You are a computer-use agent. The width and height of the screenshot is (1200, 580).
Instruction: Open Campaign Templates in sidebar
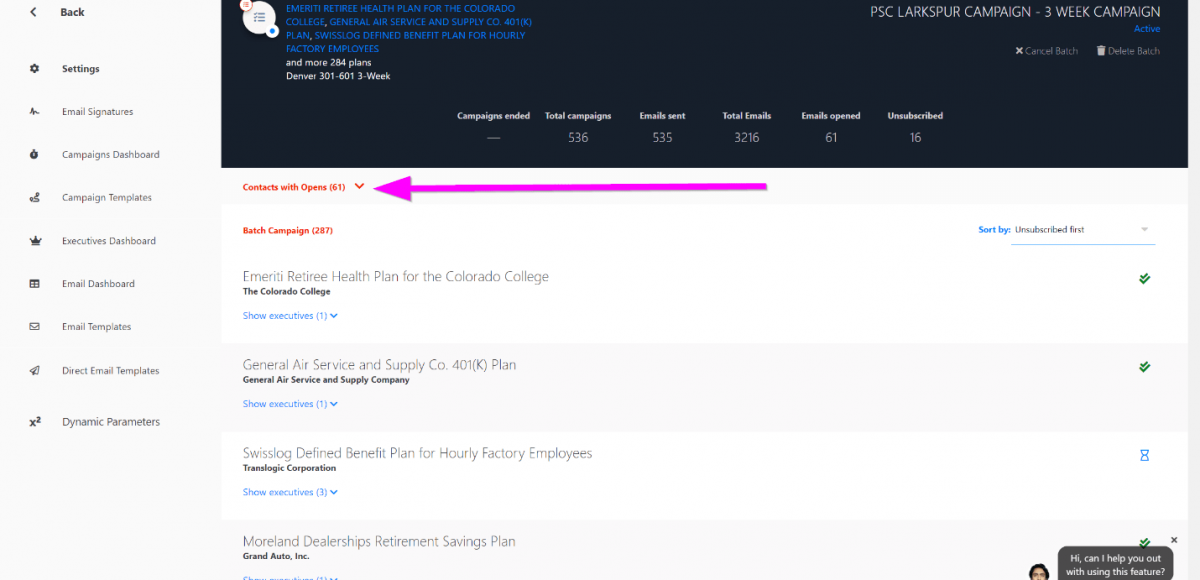coord(107,198)
